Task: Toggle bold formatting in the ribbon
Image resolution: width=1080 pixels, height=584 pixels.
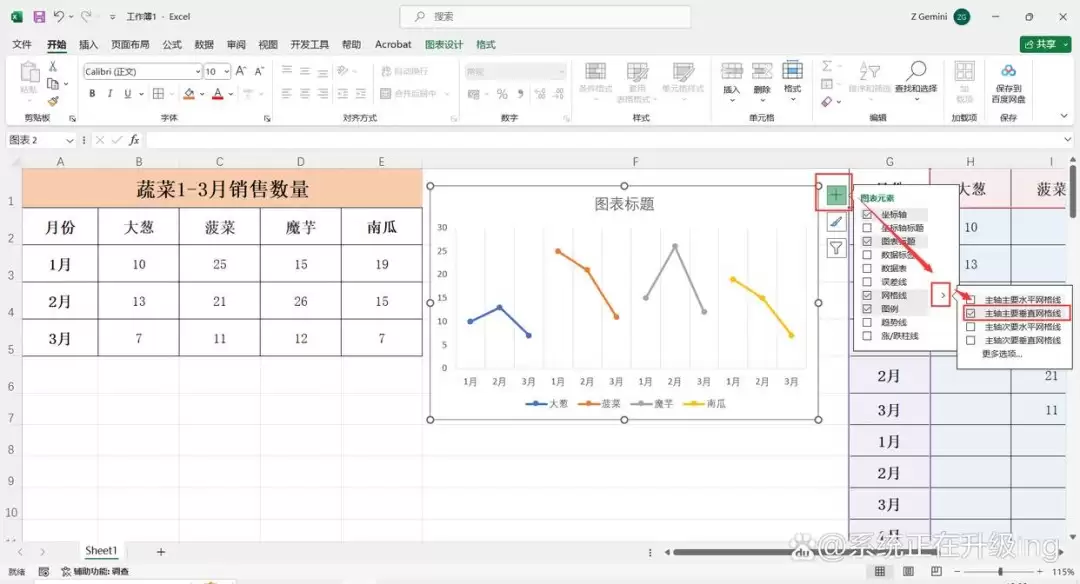Action: pyautogui.click(x=92, y=94)
